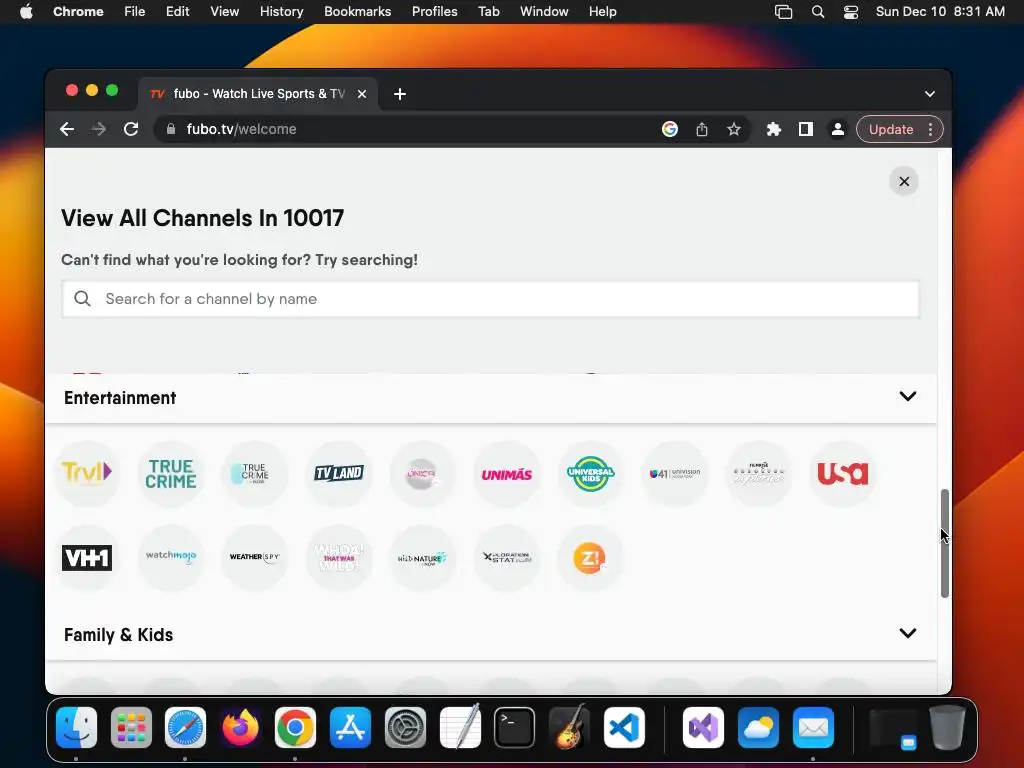Open the large True Crime channel logo

coord(170,473)
